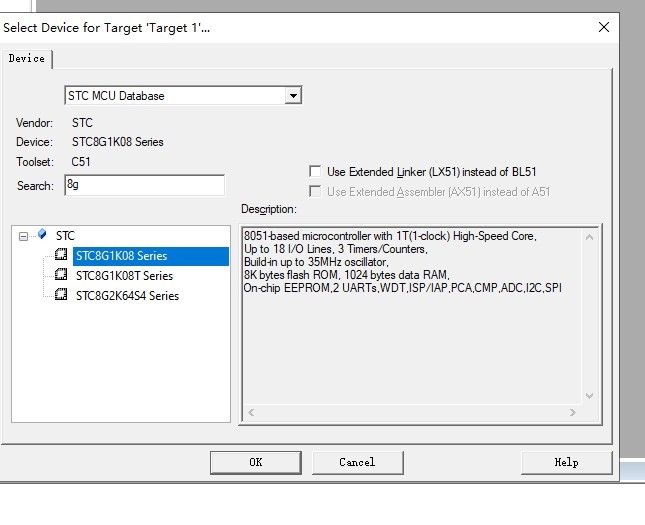Click the chip icon beside STC8G2K64S4 Series
645x525 pixels.
click(x=61, y=295)
